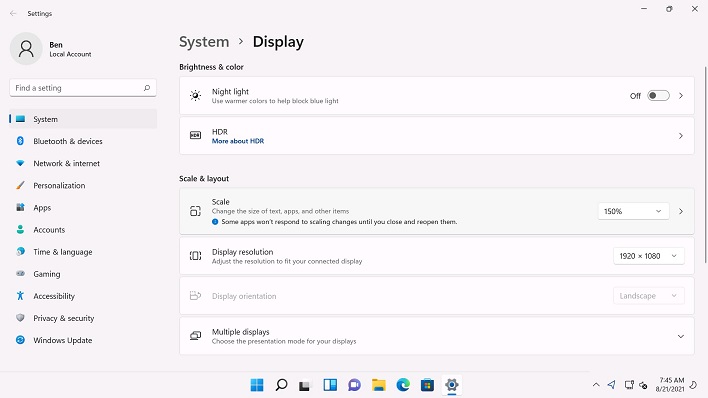Click the Personalization paintbrush icon
708x398 pixels.
(20, 185)
